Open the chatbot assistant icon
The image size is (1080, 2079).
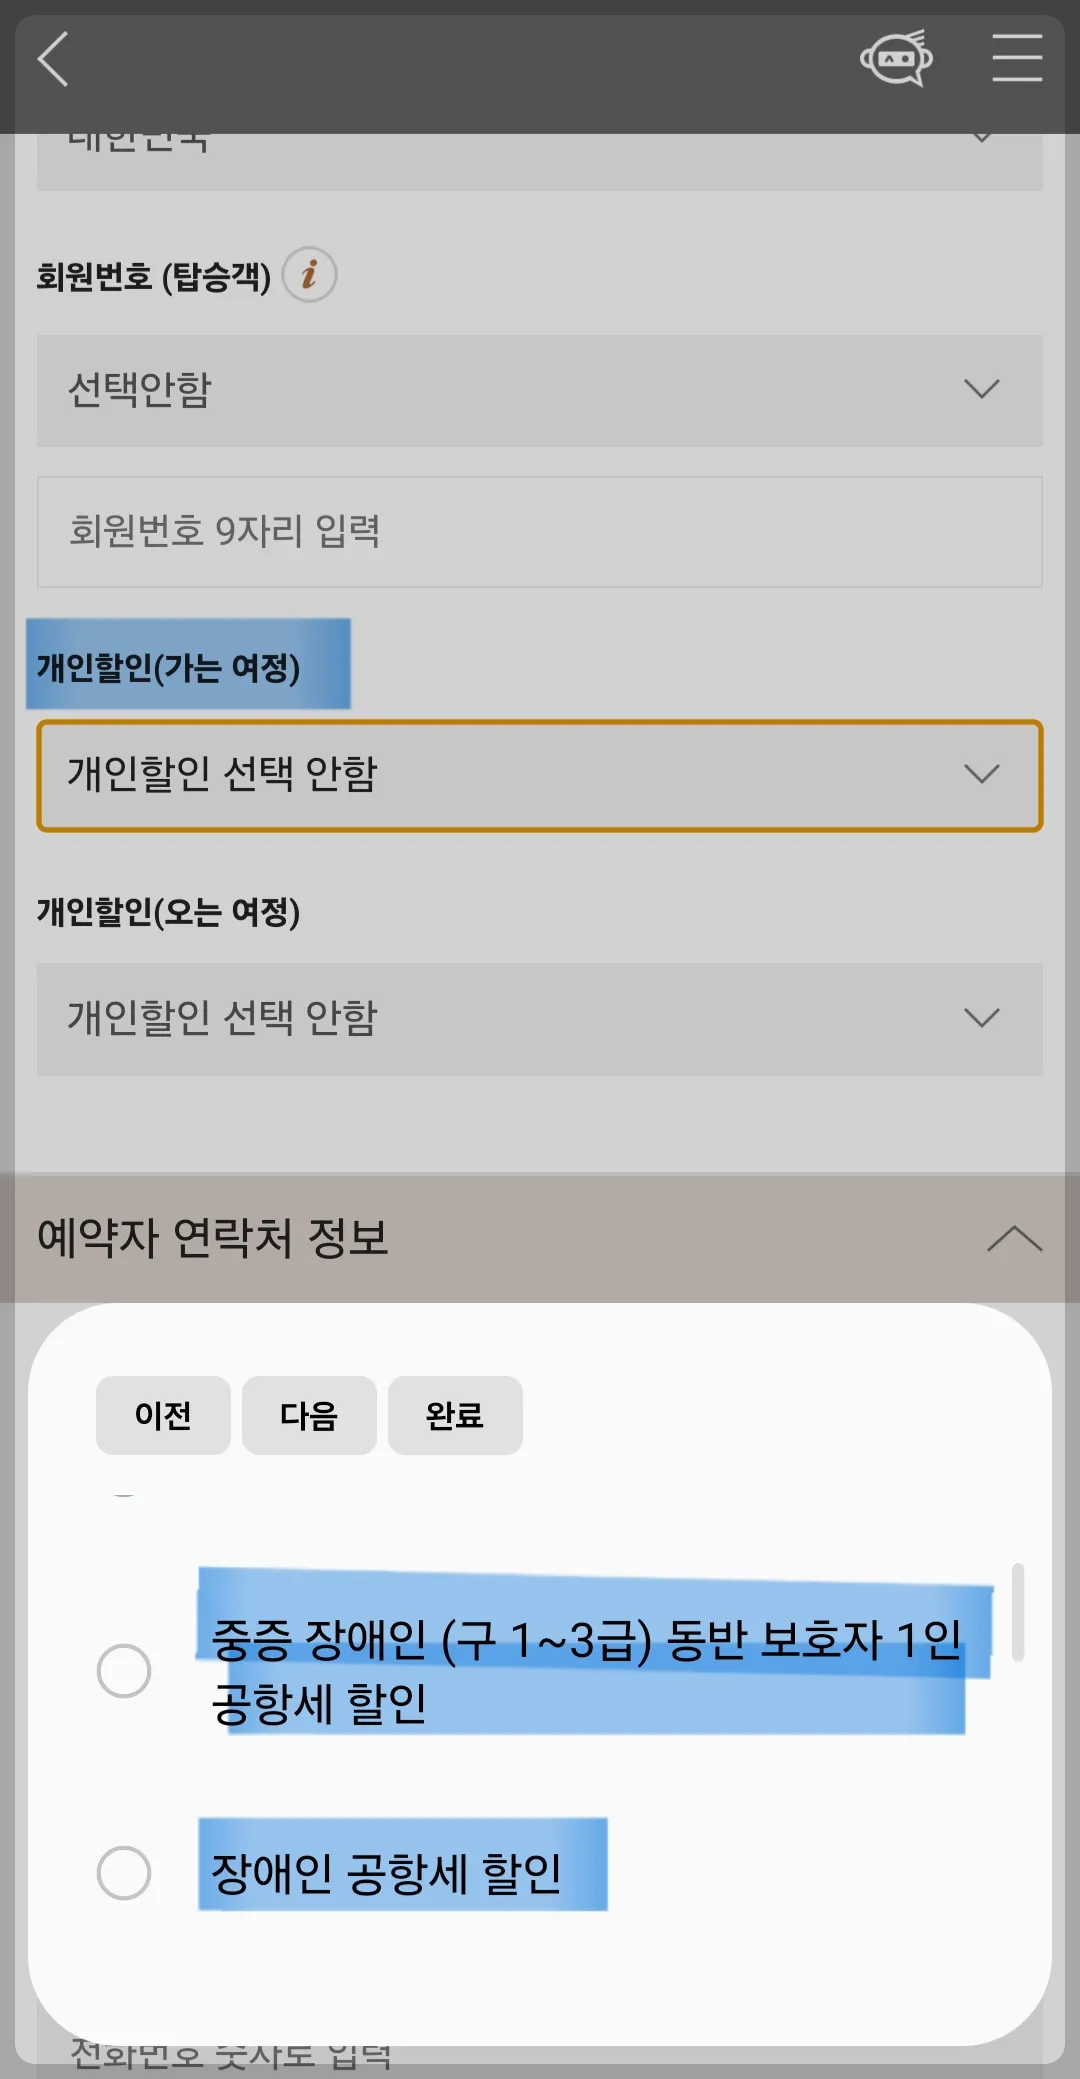[x=897, y=60]
